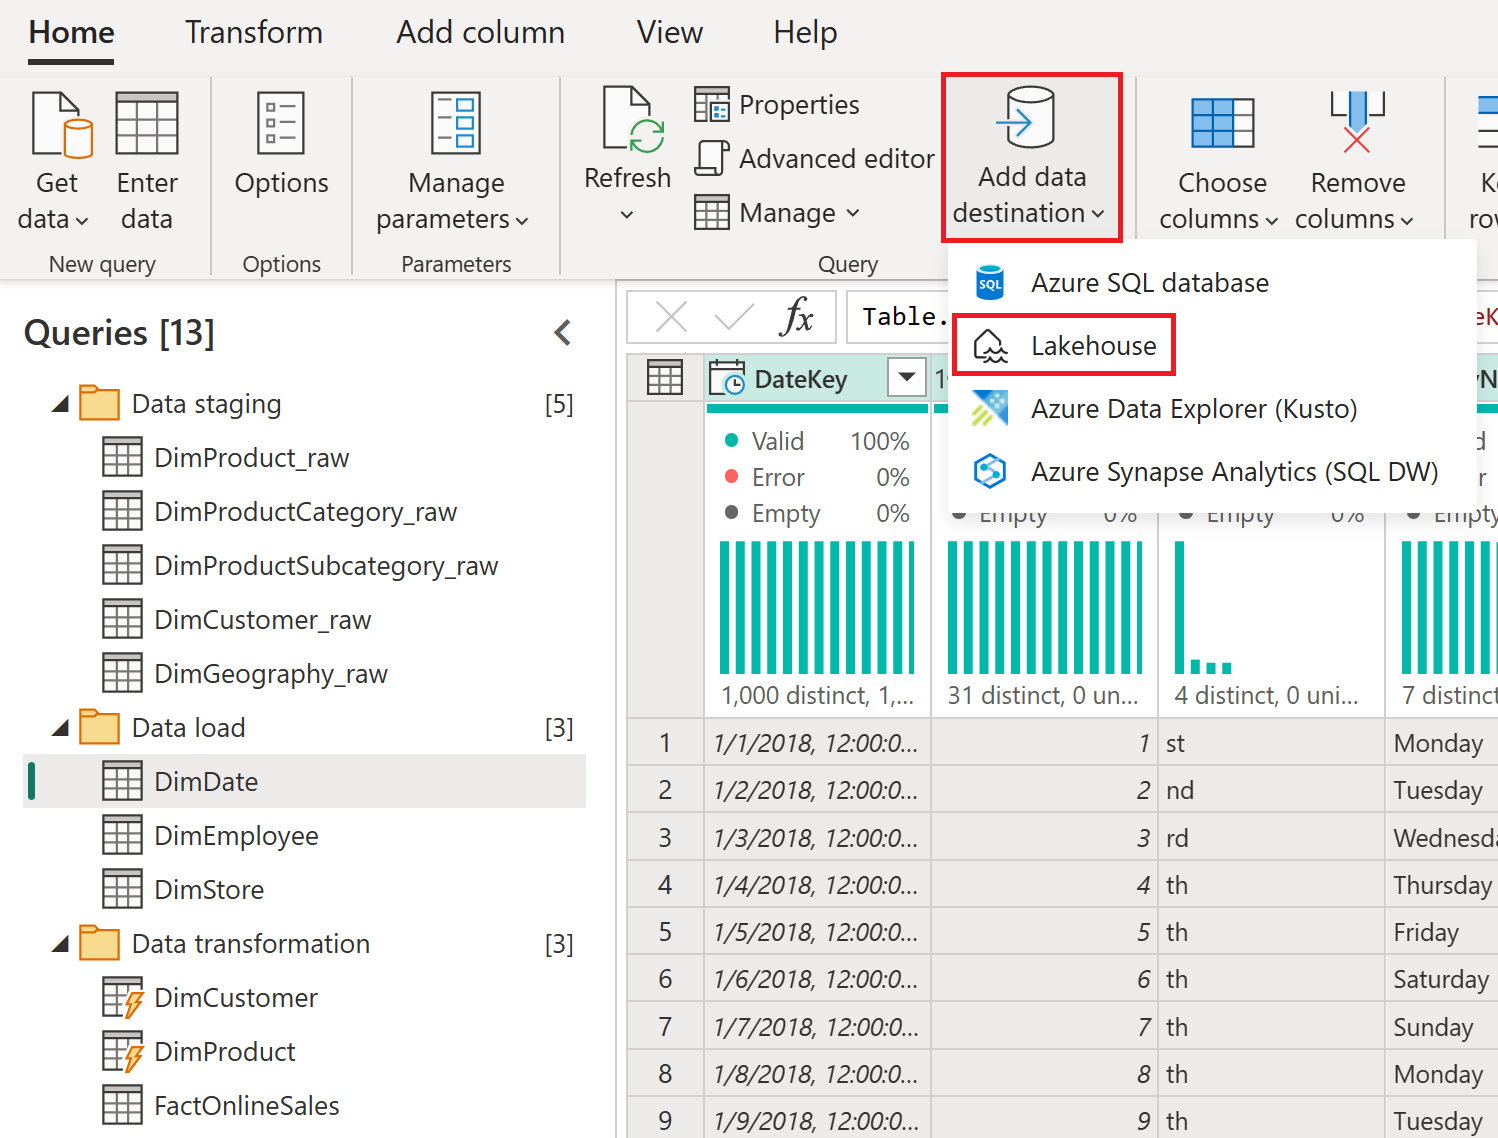Click the table select-all corner icon
The image size is (1498, 1138).
pos(665,378)
